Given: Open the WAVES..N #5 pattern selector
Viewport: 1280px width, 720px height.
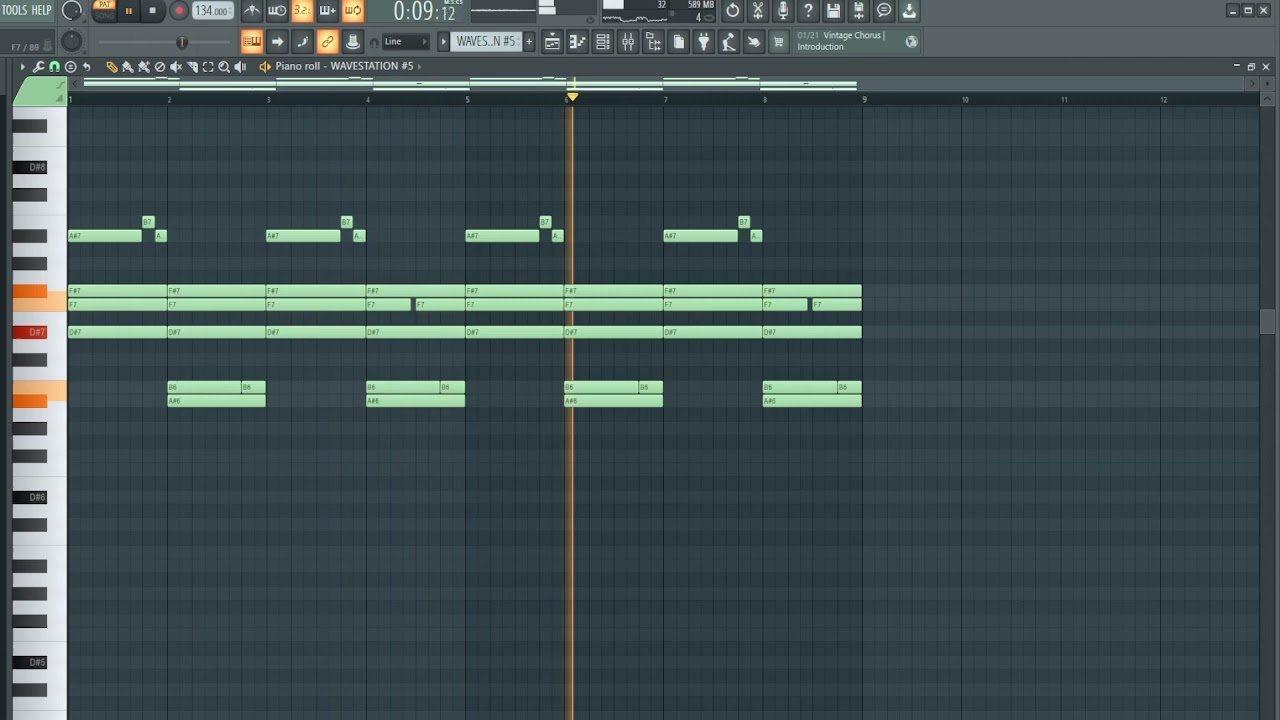Looking at the screenshot, I should [x=486, y=42].
